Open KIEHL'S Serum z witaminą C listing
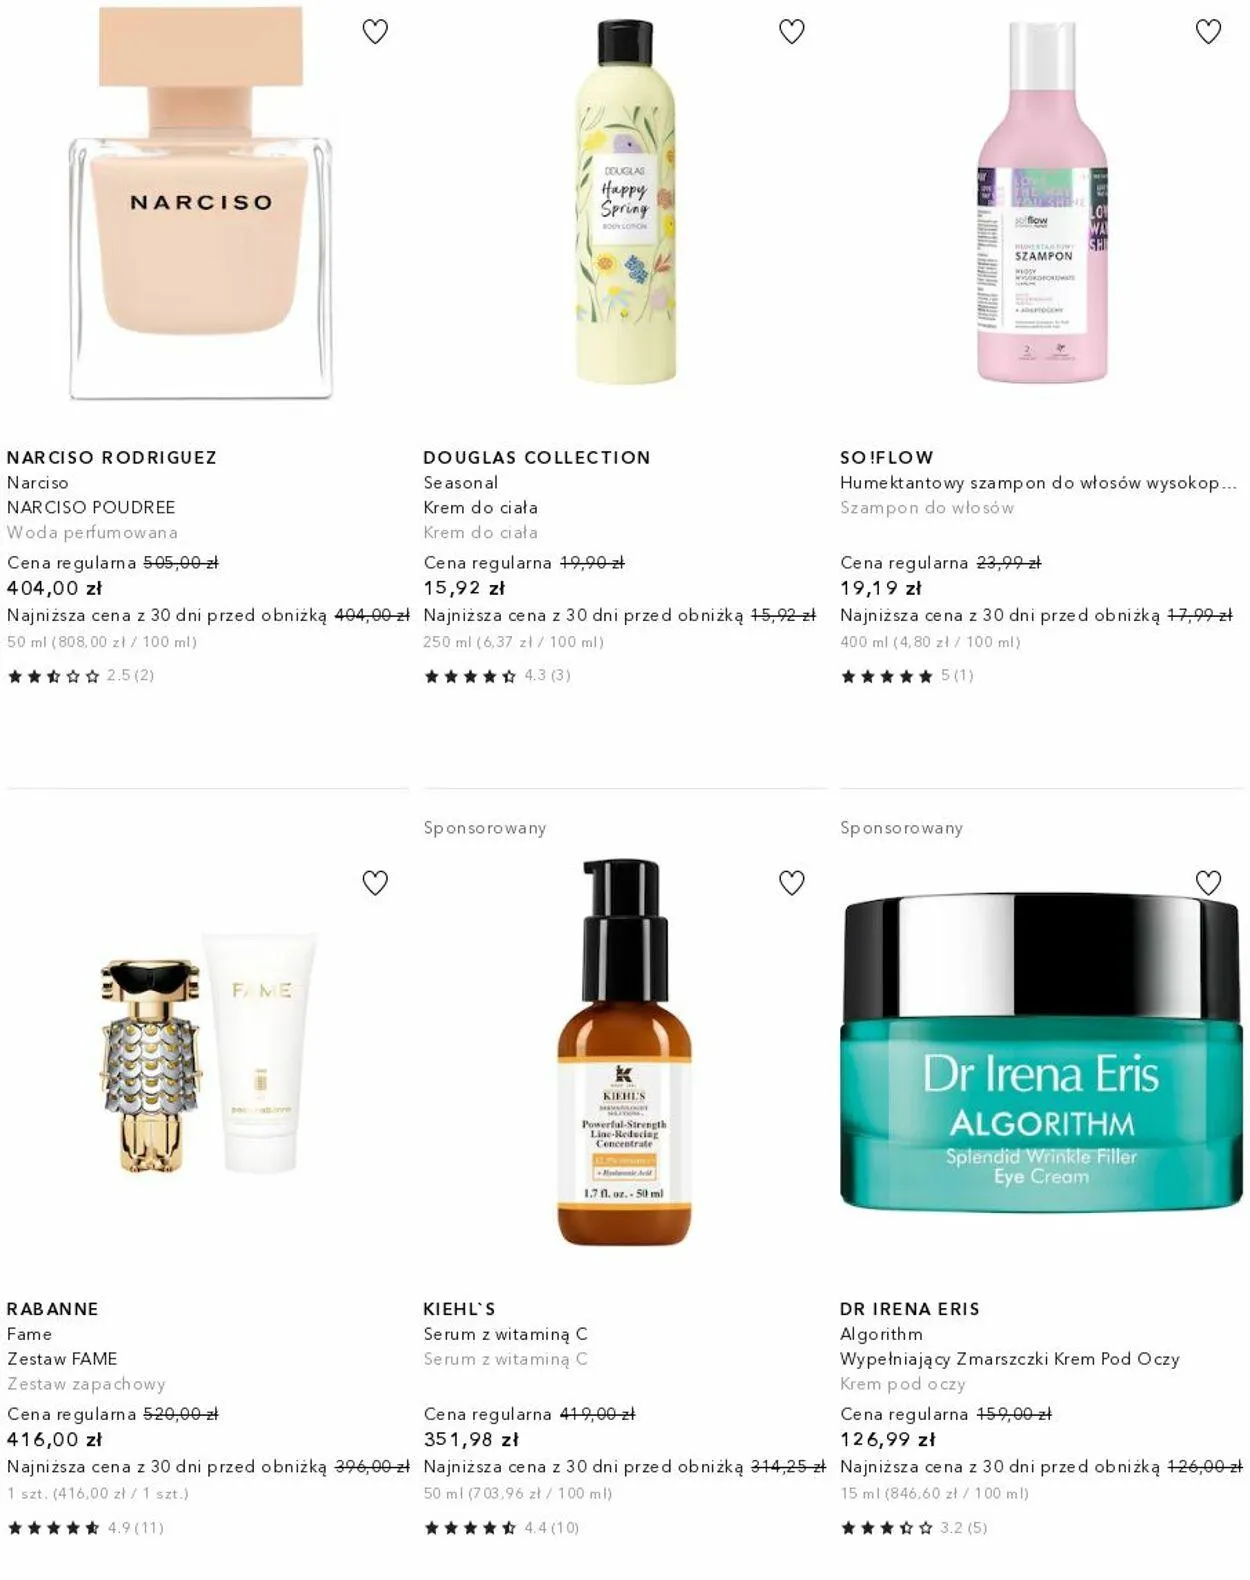Viewport: 1250px width, 1580px height. point(505,1334)
